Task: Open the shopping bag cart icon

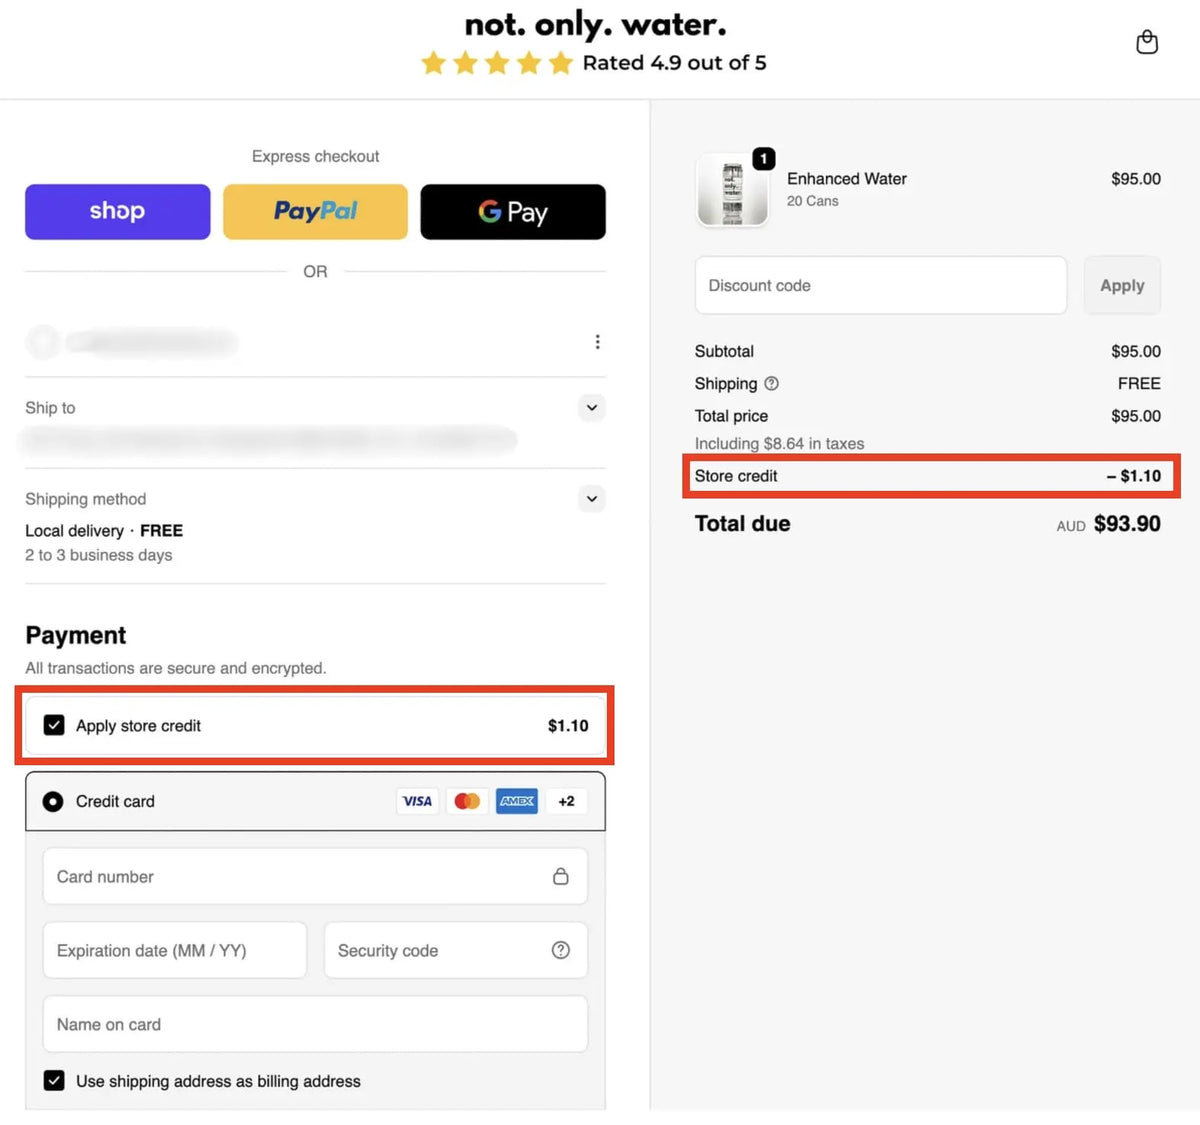Action: [x=1147, y=42]
